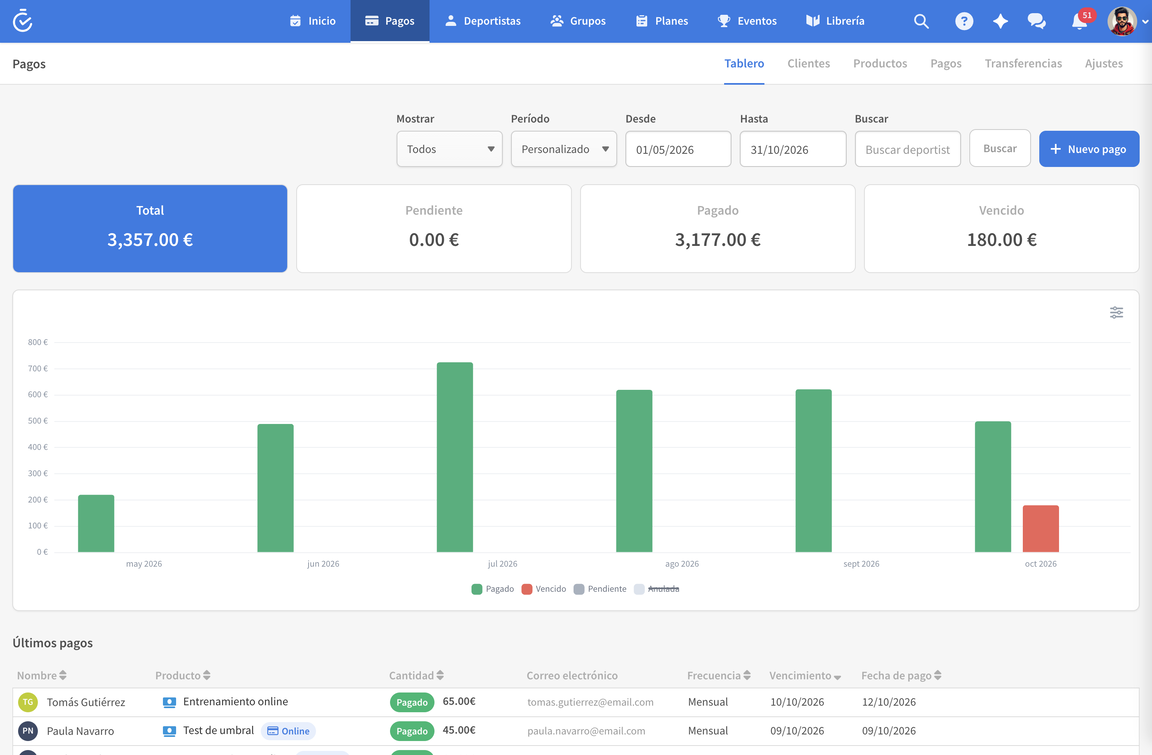Open the Mostrar dropdown set to Todos
Image resolution: width=1152 pixels, height=755 pixels.
click(450, 149)
